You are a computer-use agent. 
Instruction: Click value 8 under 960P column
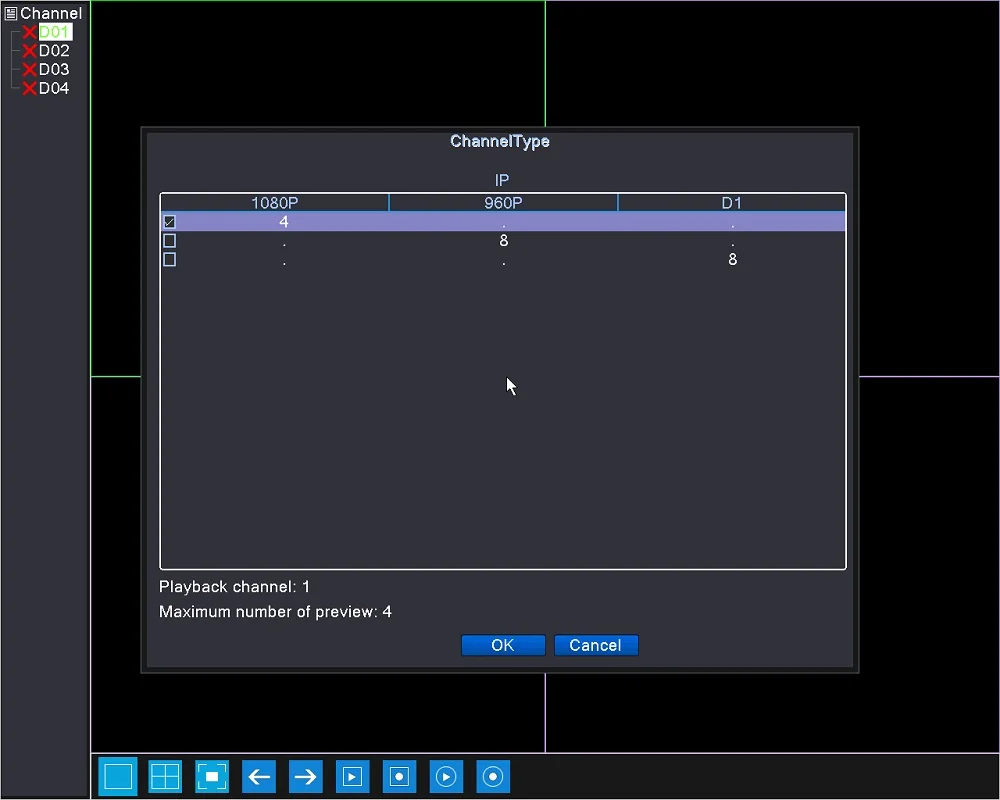(x=504, y=241)
